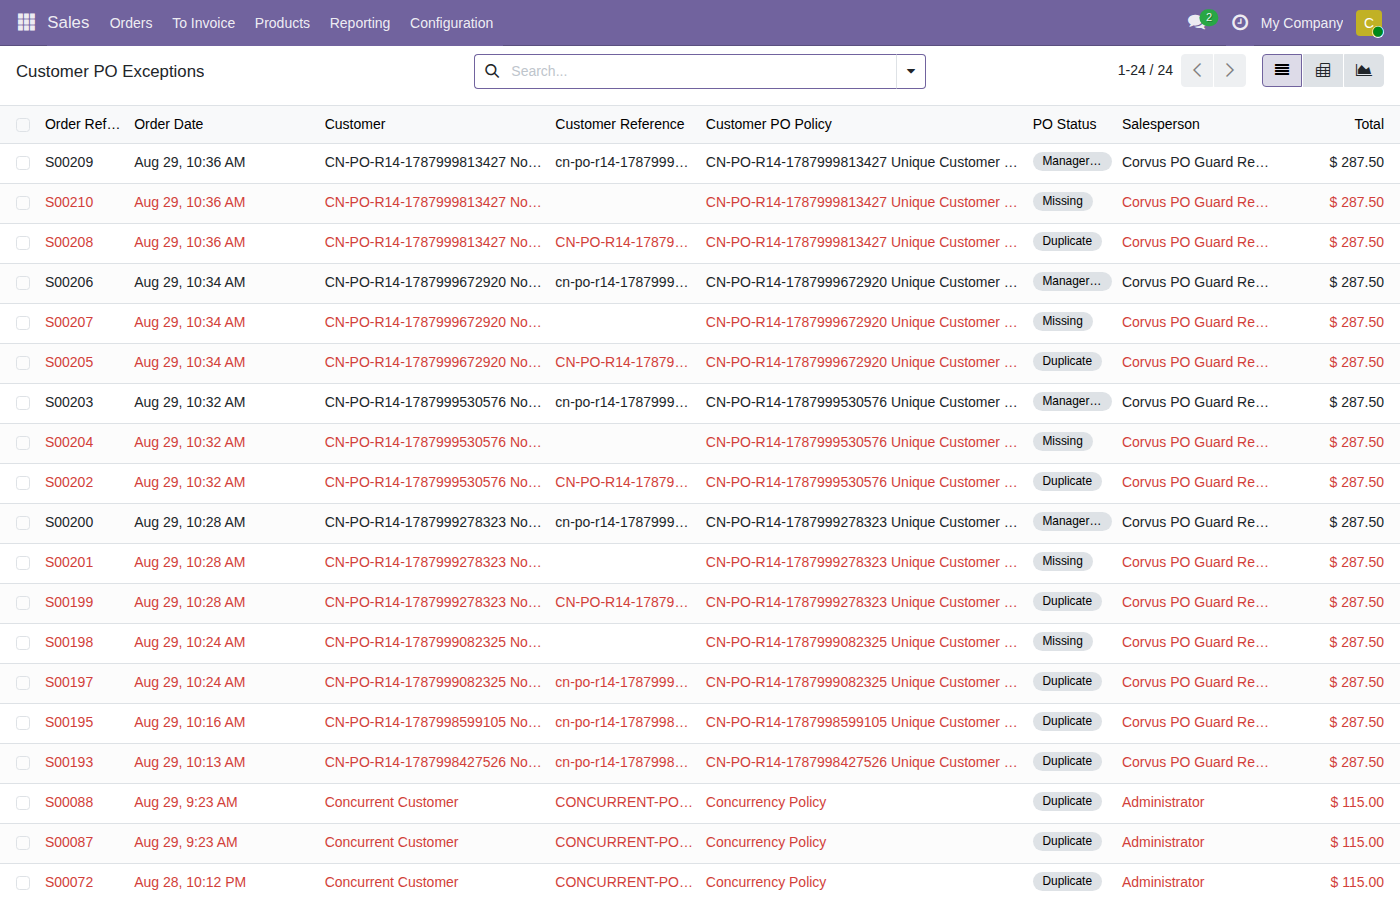Viewport: 1400px width, 900px height.
Task: Click the 1-24 / 24 pager counter
Action: 1145,70
